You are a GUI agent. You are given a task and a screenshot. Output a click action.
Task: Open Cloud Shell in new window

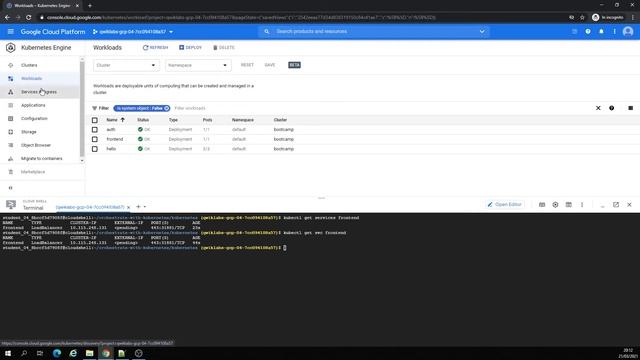[616, 204]
